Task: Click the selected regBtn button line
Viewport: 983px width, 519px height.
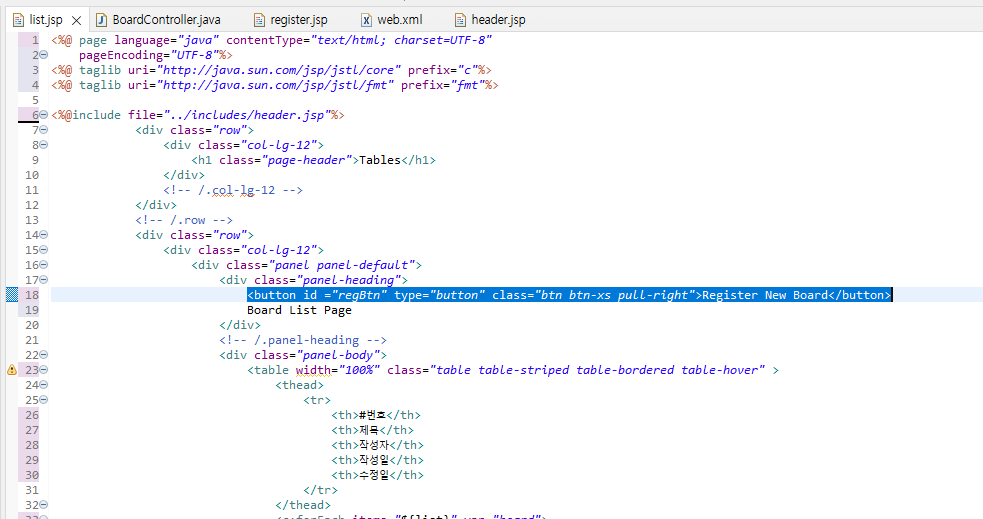Action: coord(569,295)
